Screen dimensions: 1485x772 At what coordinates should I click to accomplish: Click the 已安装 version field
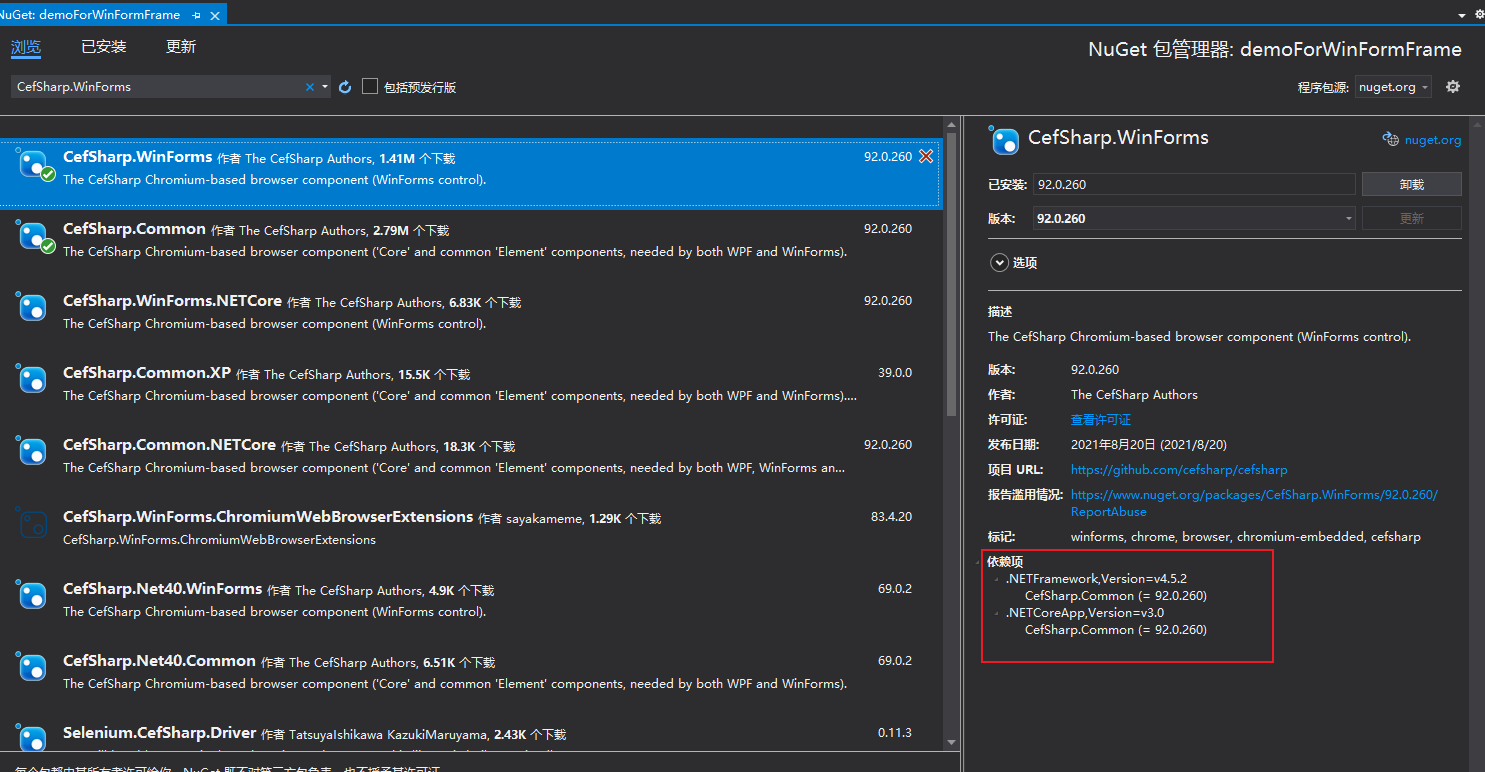tap(1194, 184)
